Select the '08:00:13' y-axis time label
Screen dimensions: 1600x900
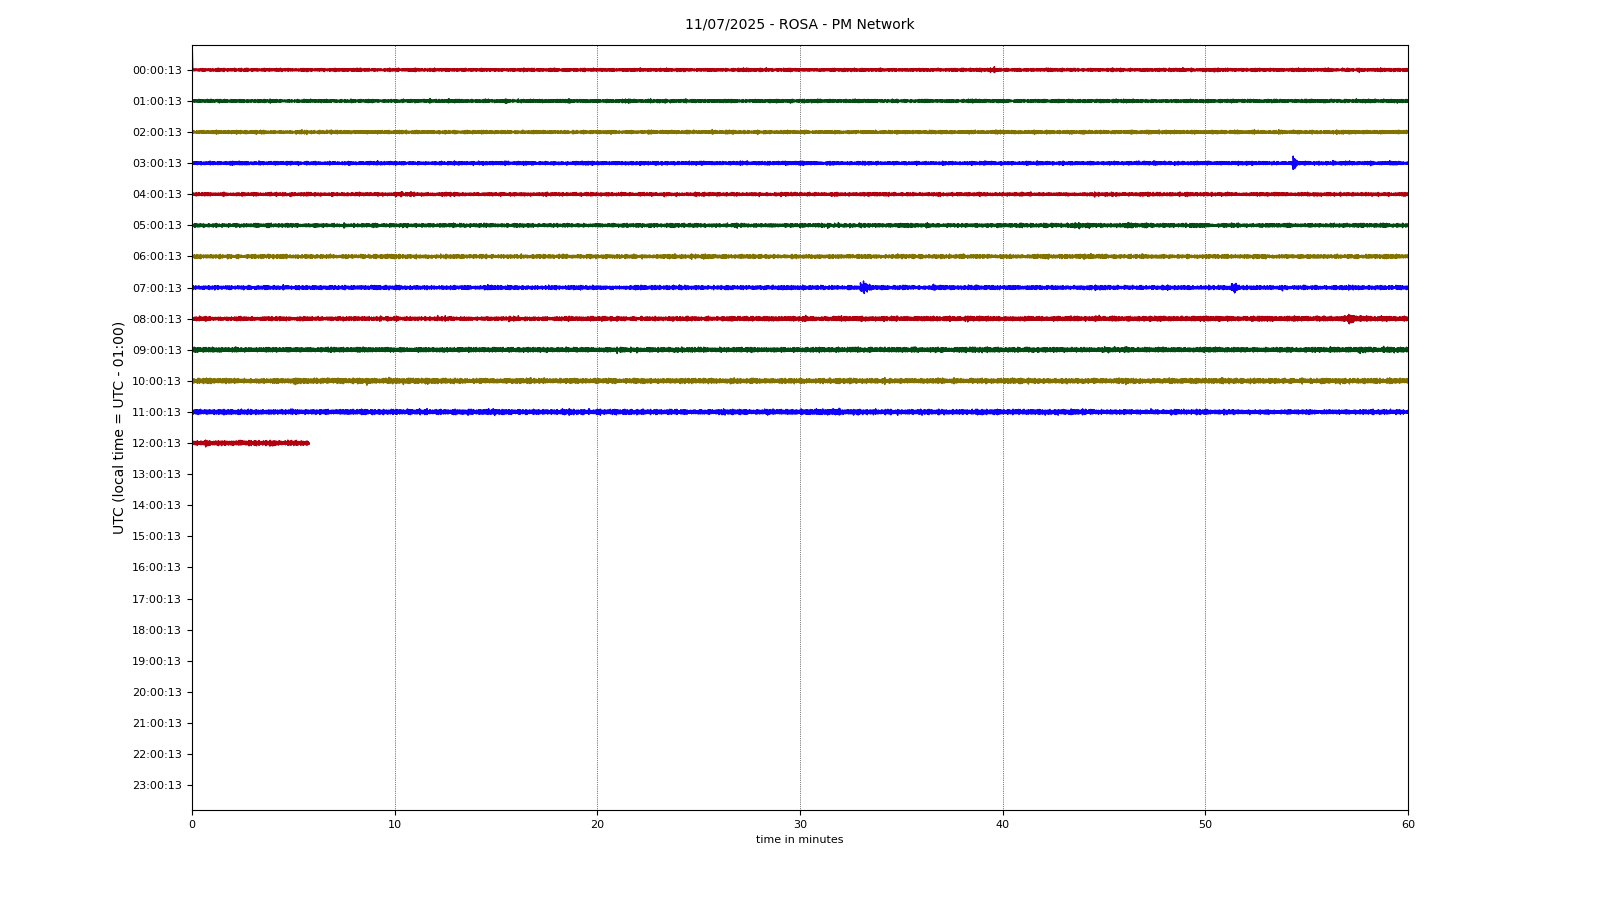click(x=157, y=319)
